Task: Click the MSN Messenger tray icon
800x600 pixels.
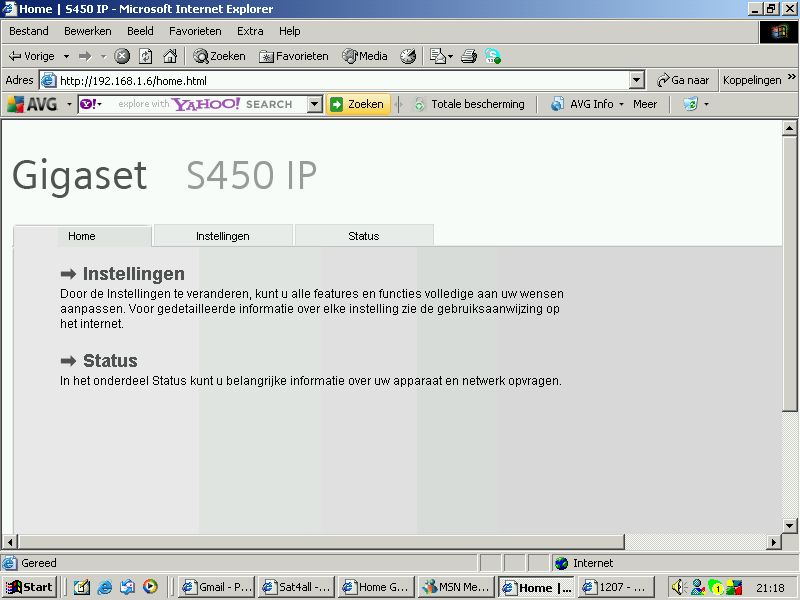Action: (697, 588)
